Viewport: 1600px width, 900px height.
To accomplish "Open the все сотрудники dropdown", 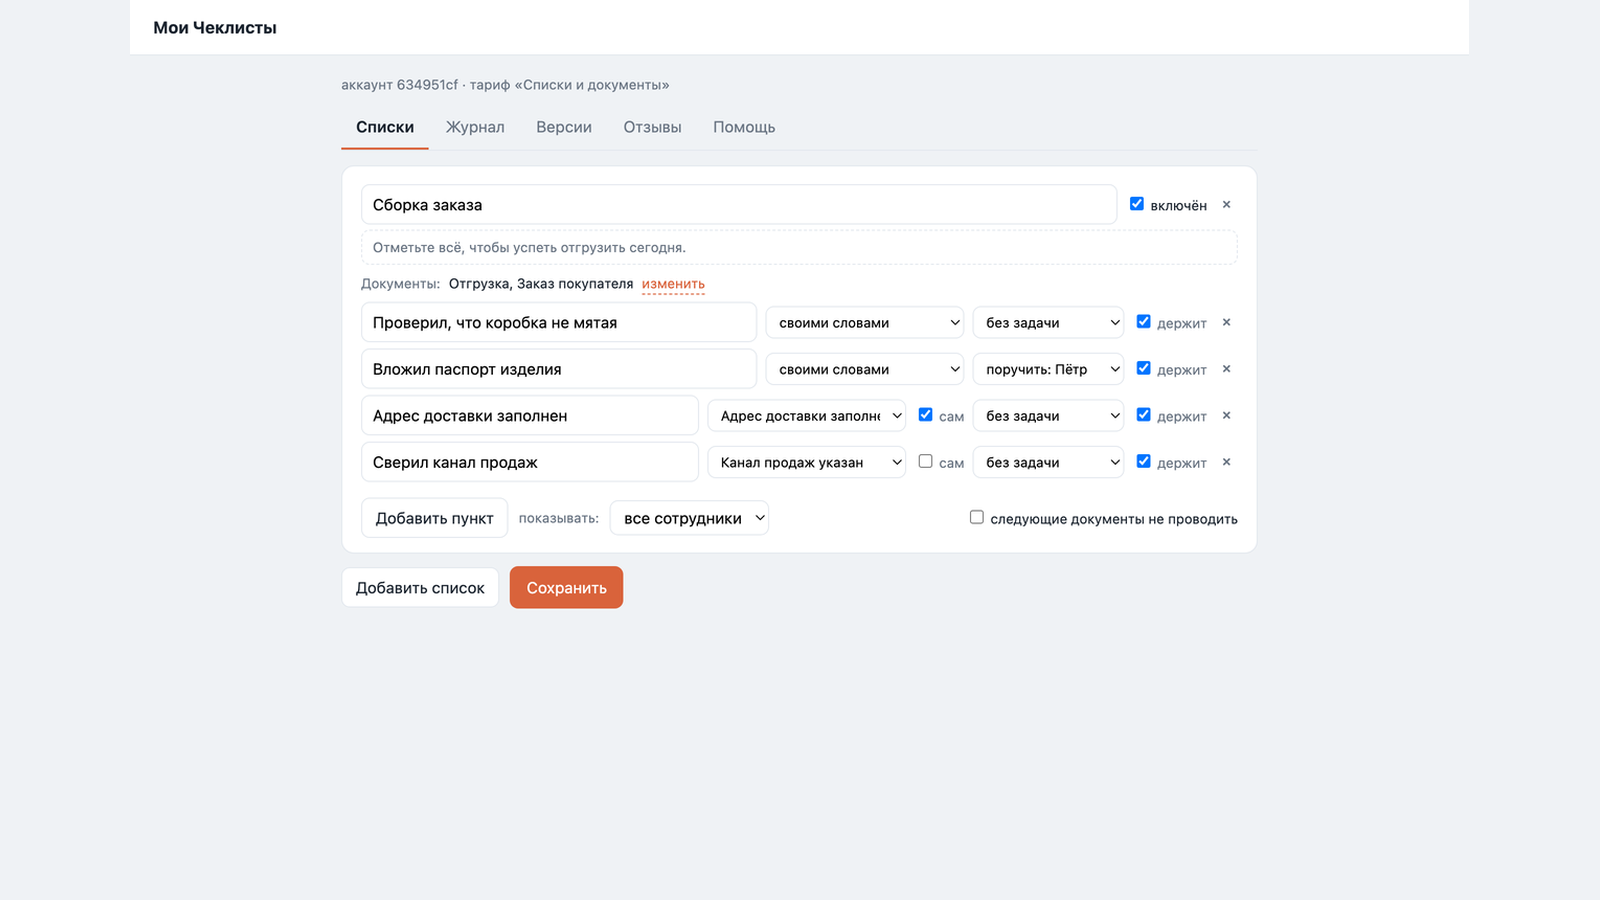I will tap(689, 518).
